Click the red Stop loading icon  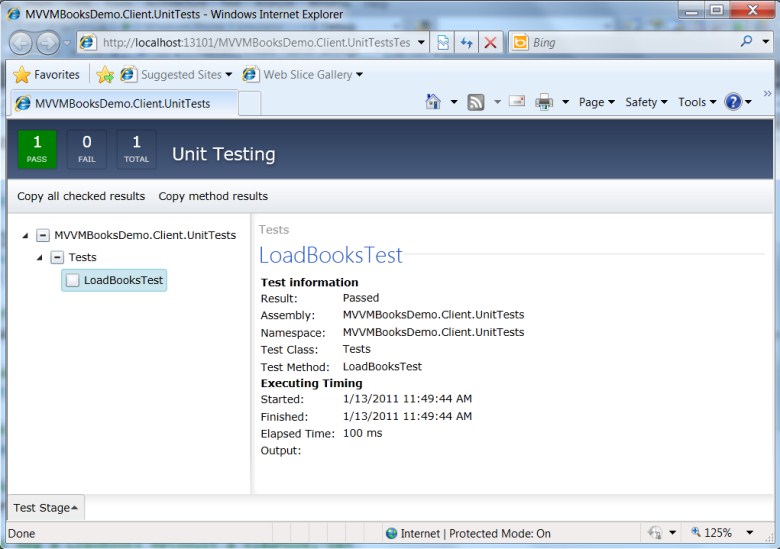[x=490, y=43]
